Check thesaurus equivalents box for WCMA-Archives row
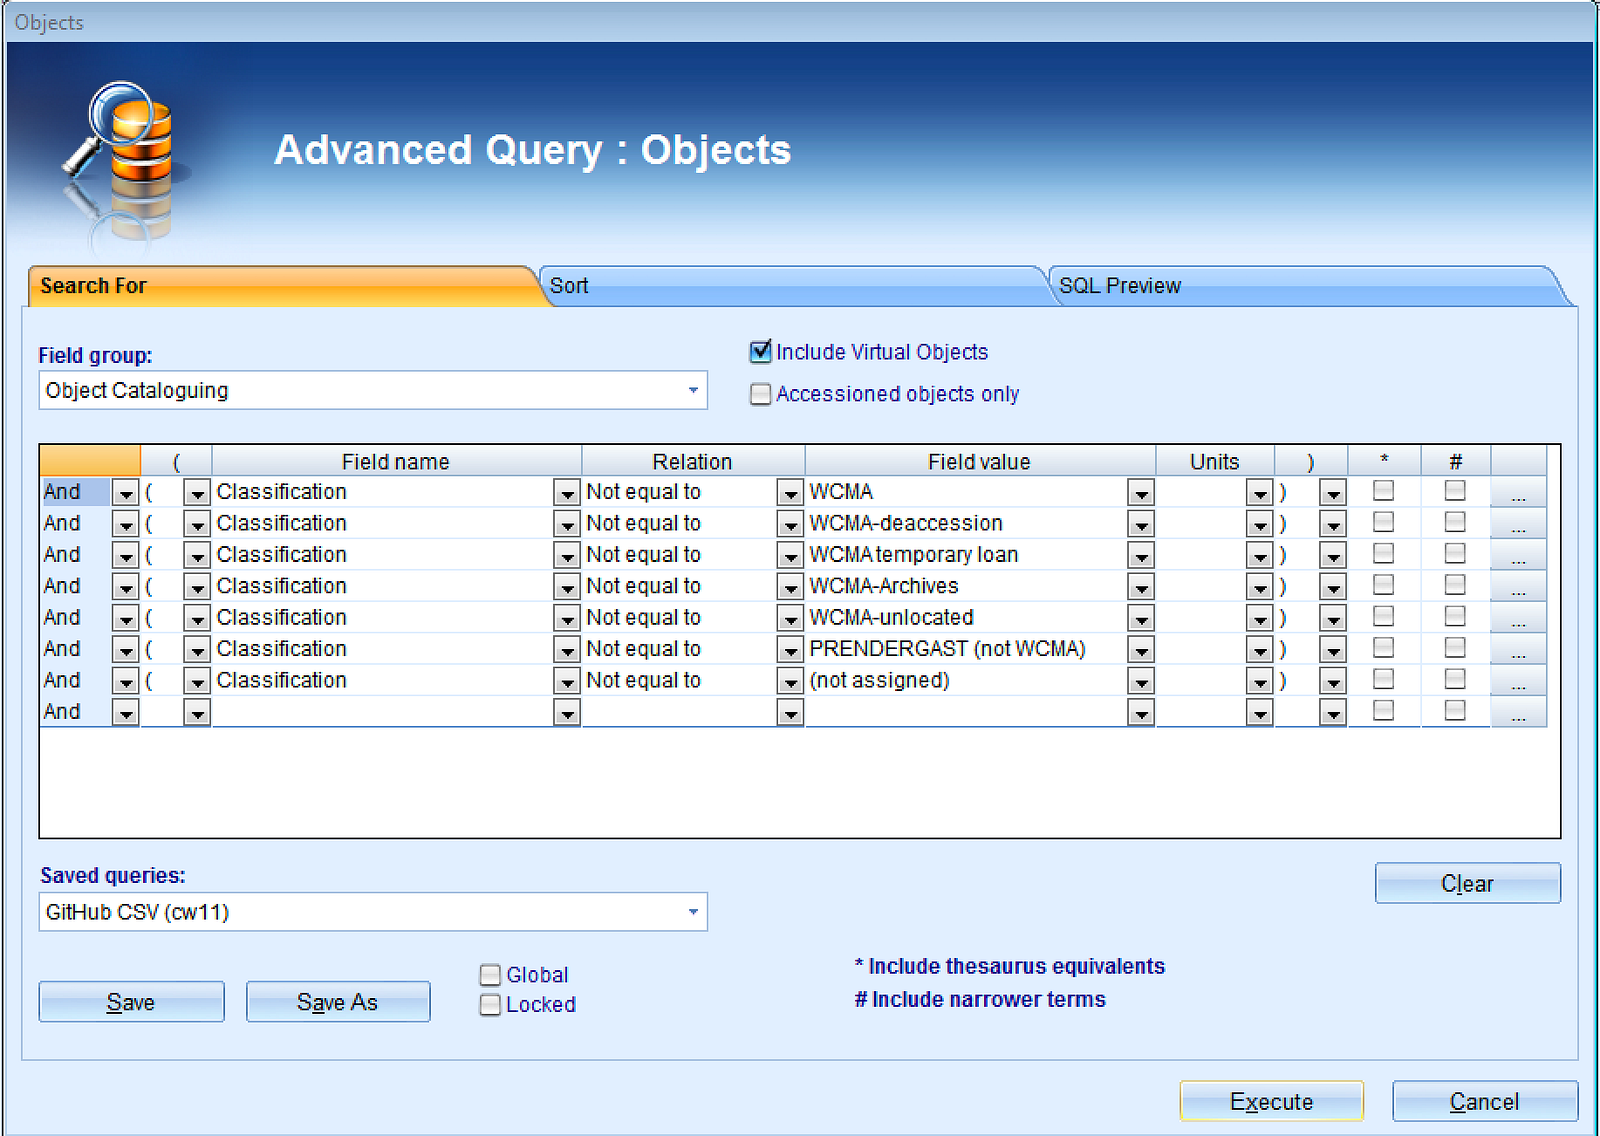 [x=1383, y=585]
